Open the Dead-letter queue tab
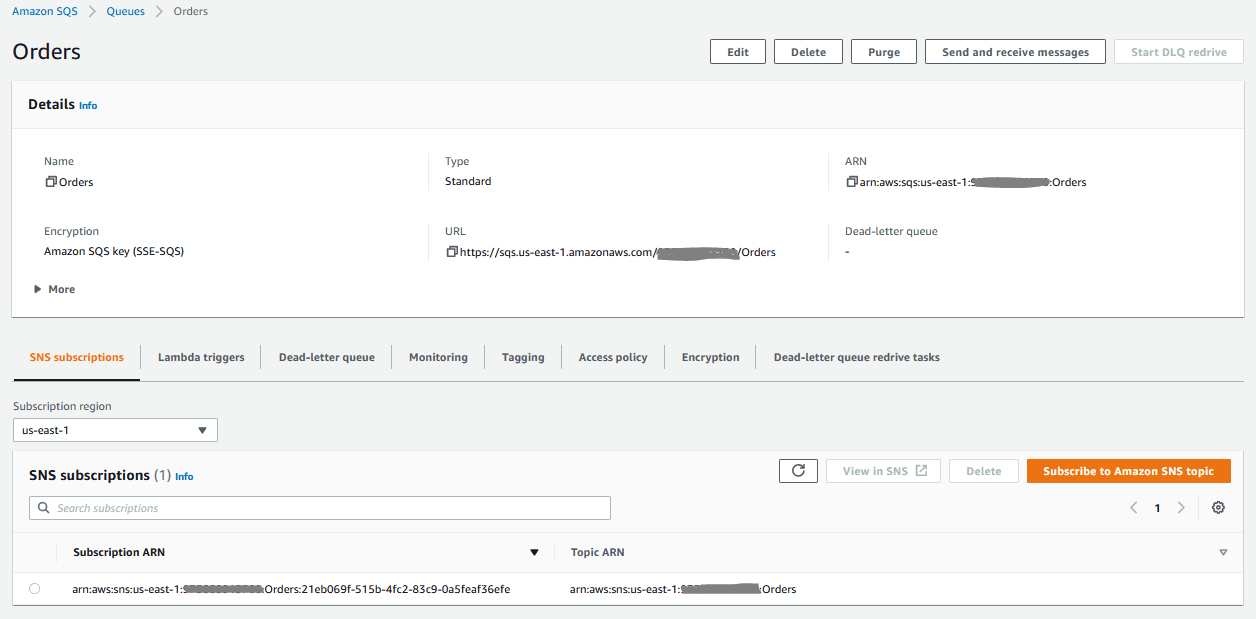1256x619 pixels. pos(327,357)
